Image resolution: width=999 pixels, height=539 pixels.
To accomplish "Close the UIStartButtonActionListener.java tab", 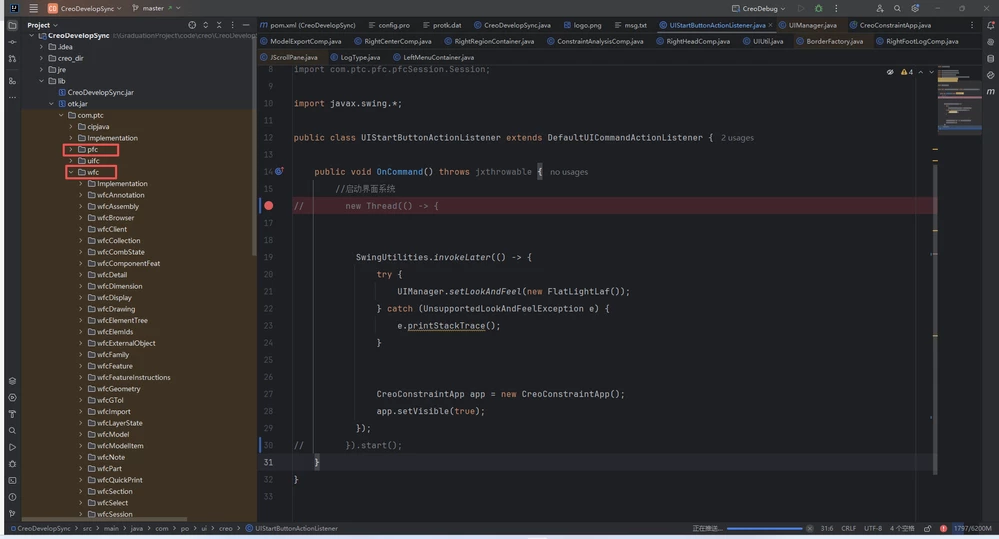I will [x=770, y=25].
